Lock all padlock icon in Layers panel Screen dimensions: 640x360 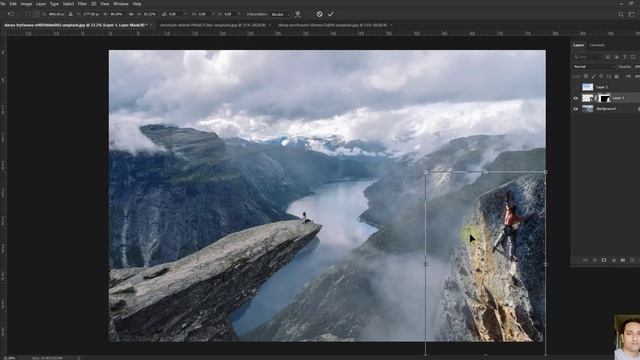coord(617,76)
